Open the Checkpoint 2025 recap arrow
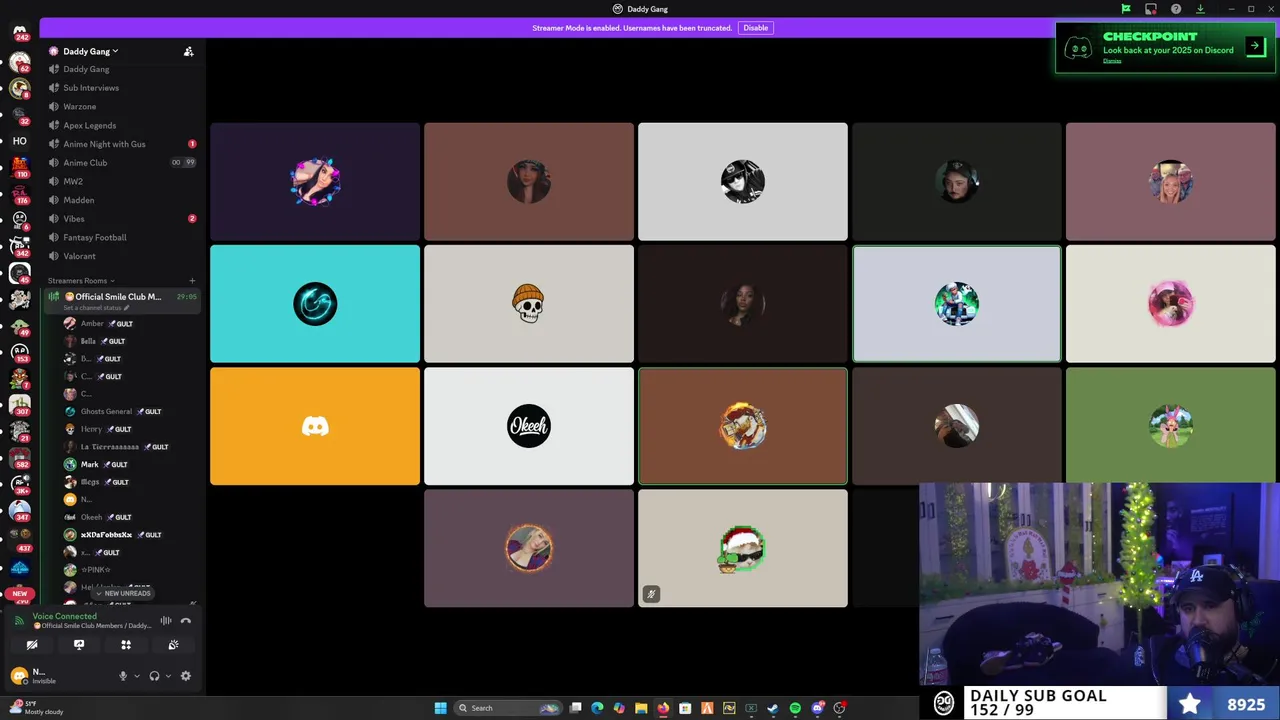This screenshot has width=1280, height=720. (x=1256, y=47)
